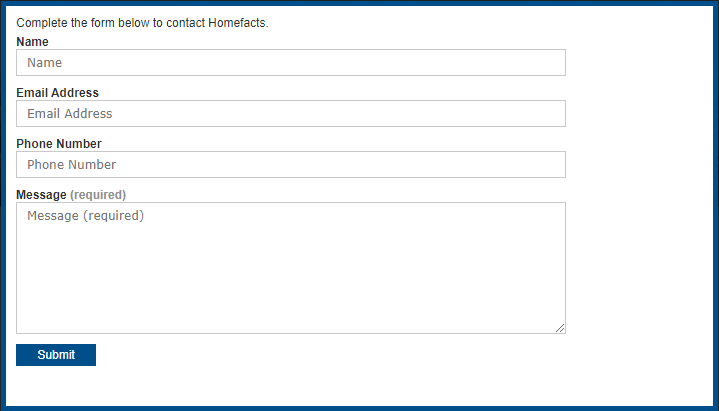Place cursor in the Message textarea
Image resolution: width=719 pixels, height=411 pixels.
[291, 268]
